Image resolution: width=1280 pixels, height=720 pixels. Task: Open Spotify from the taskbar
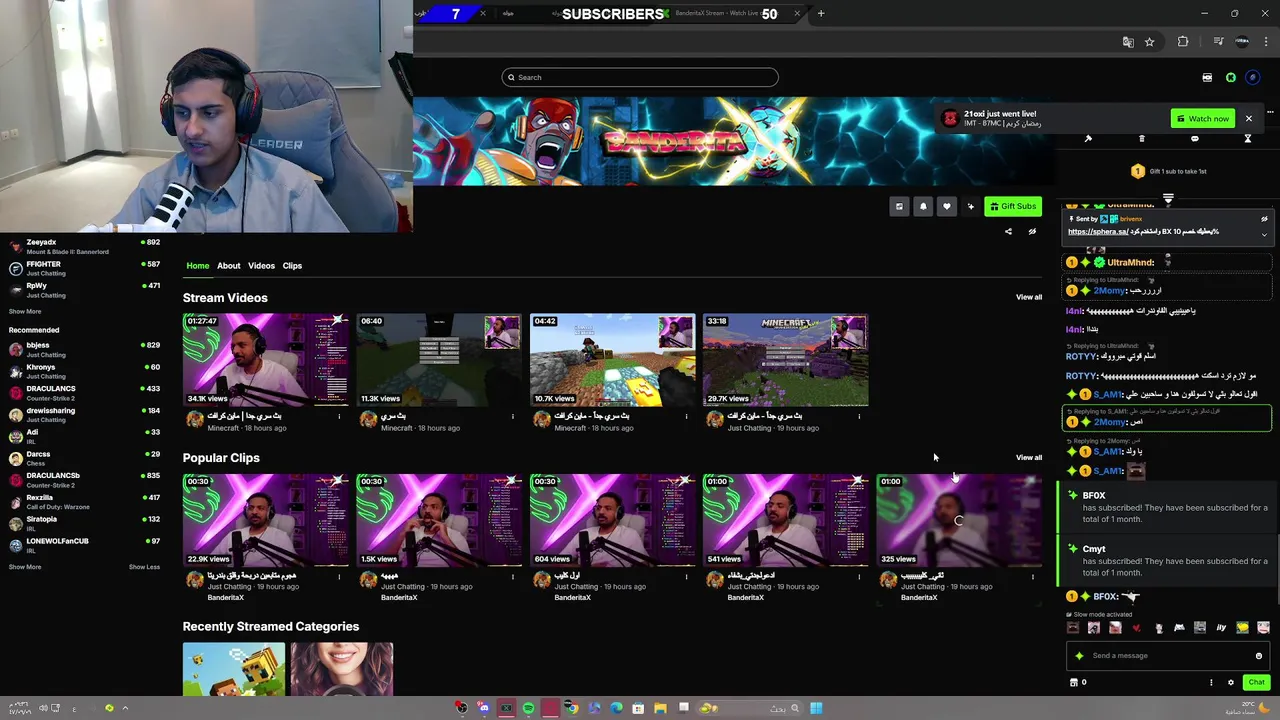pos(528,708)
